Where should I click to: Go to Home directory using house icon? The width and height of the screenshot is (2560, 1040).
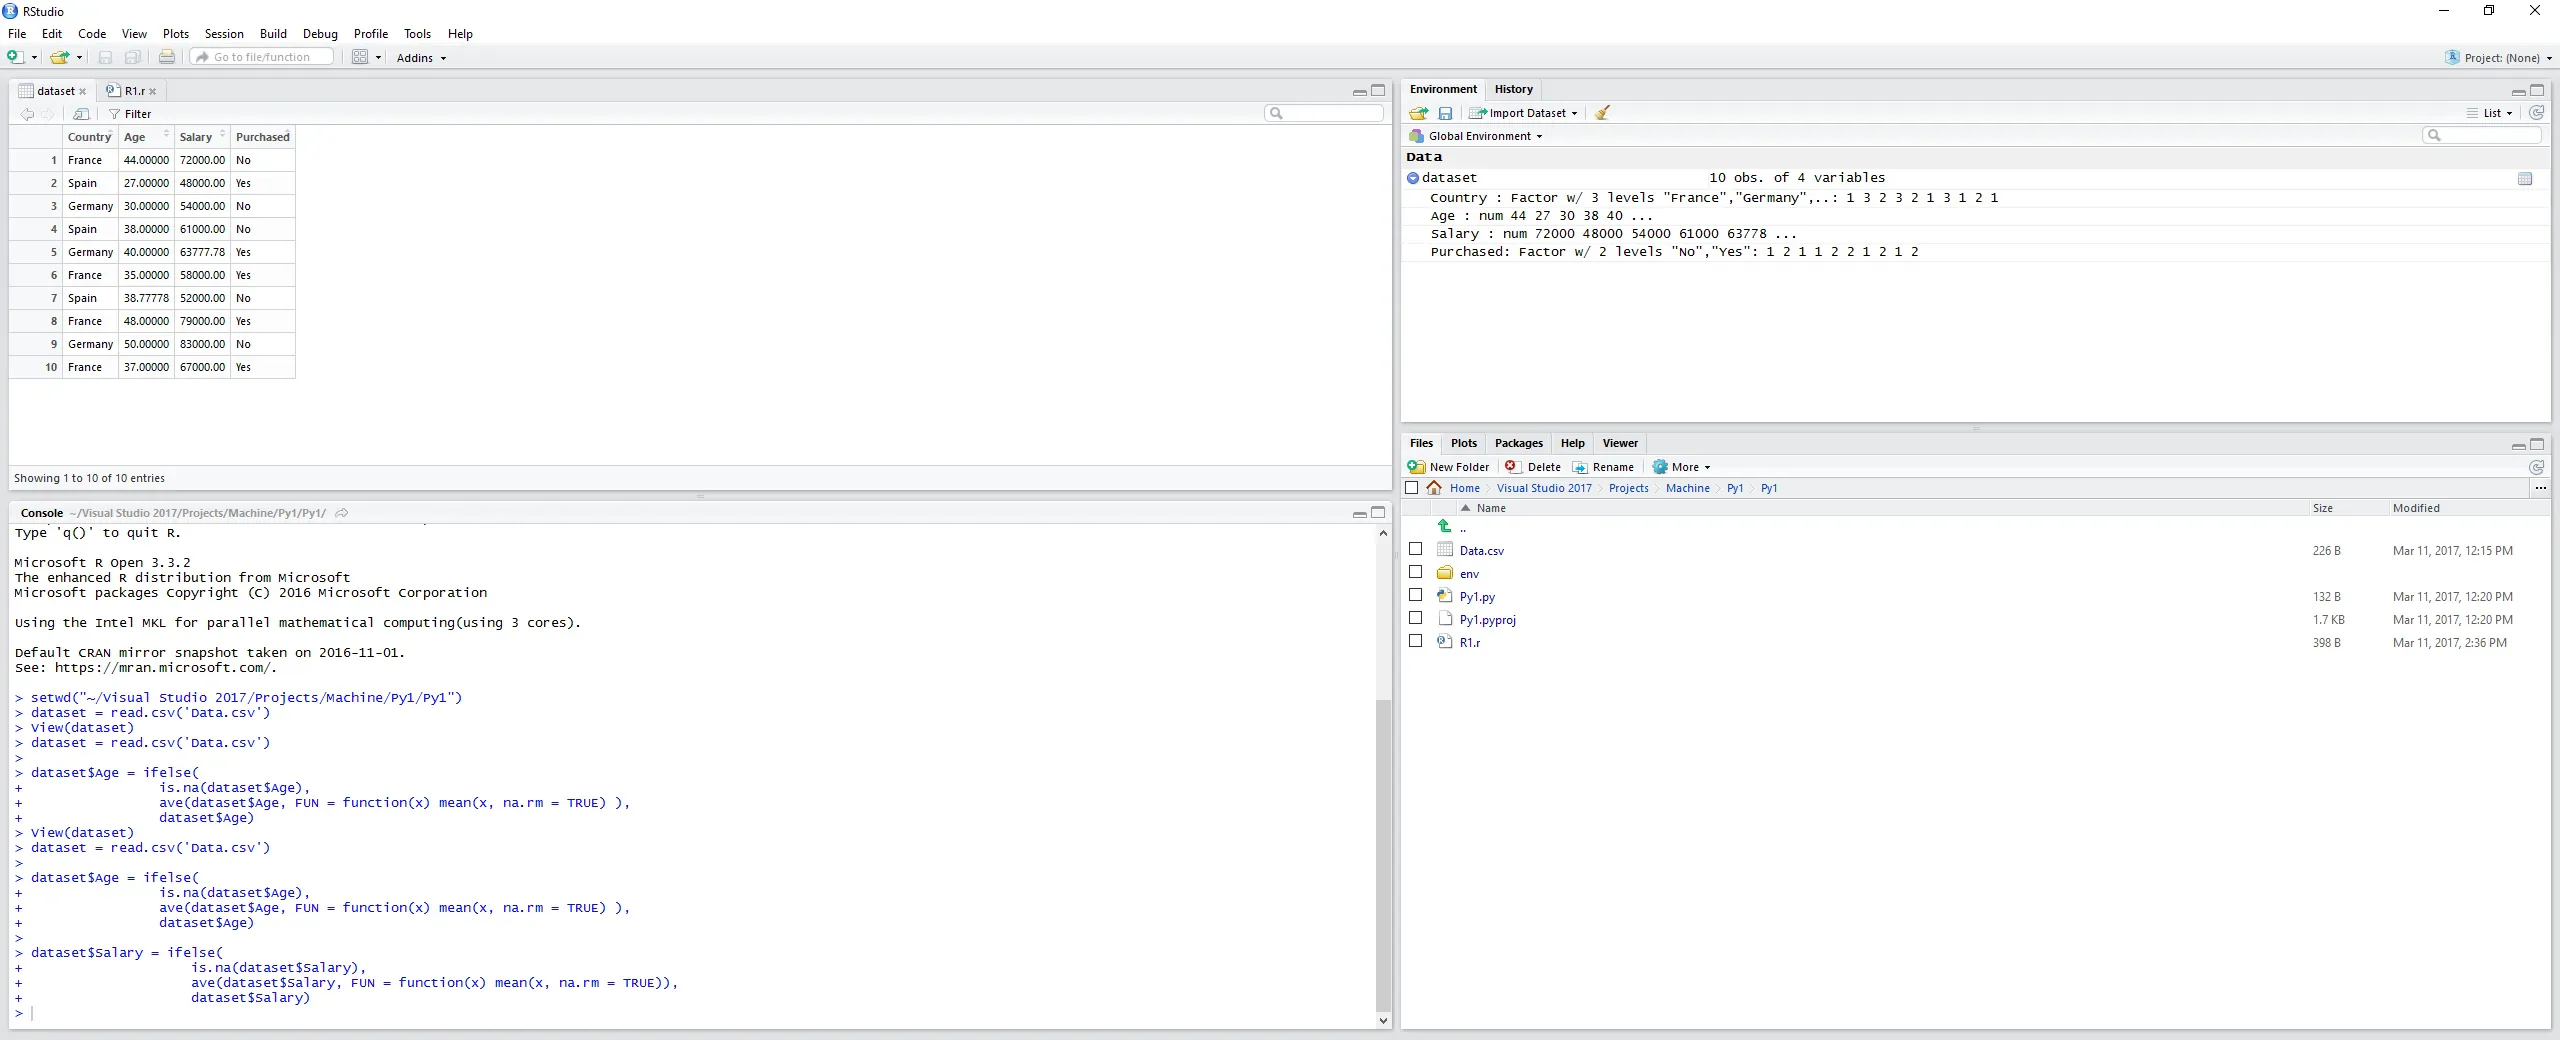(1434, 488)
